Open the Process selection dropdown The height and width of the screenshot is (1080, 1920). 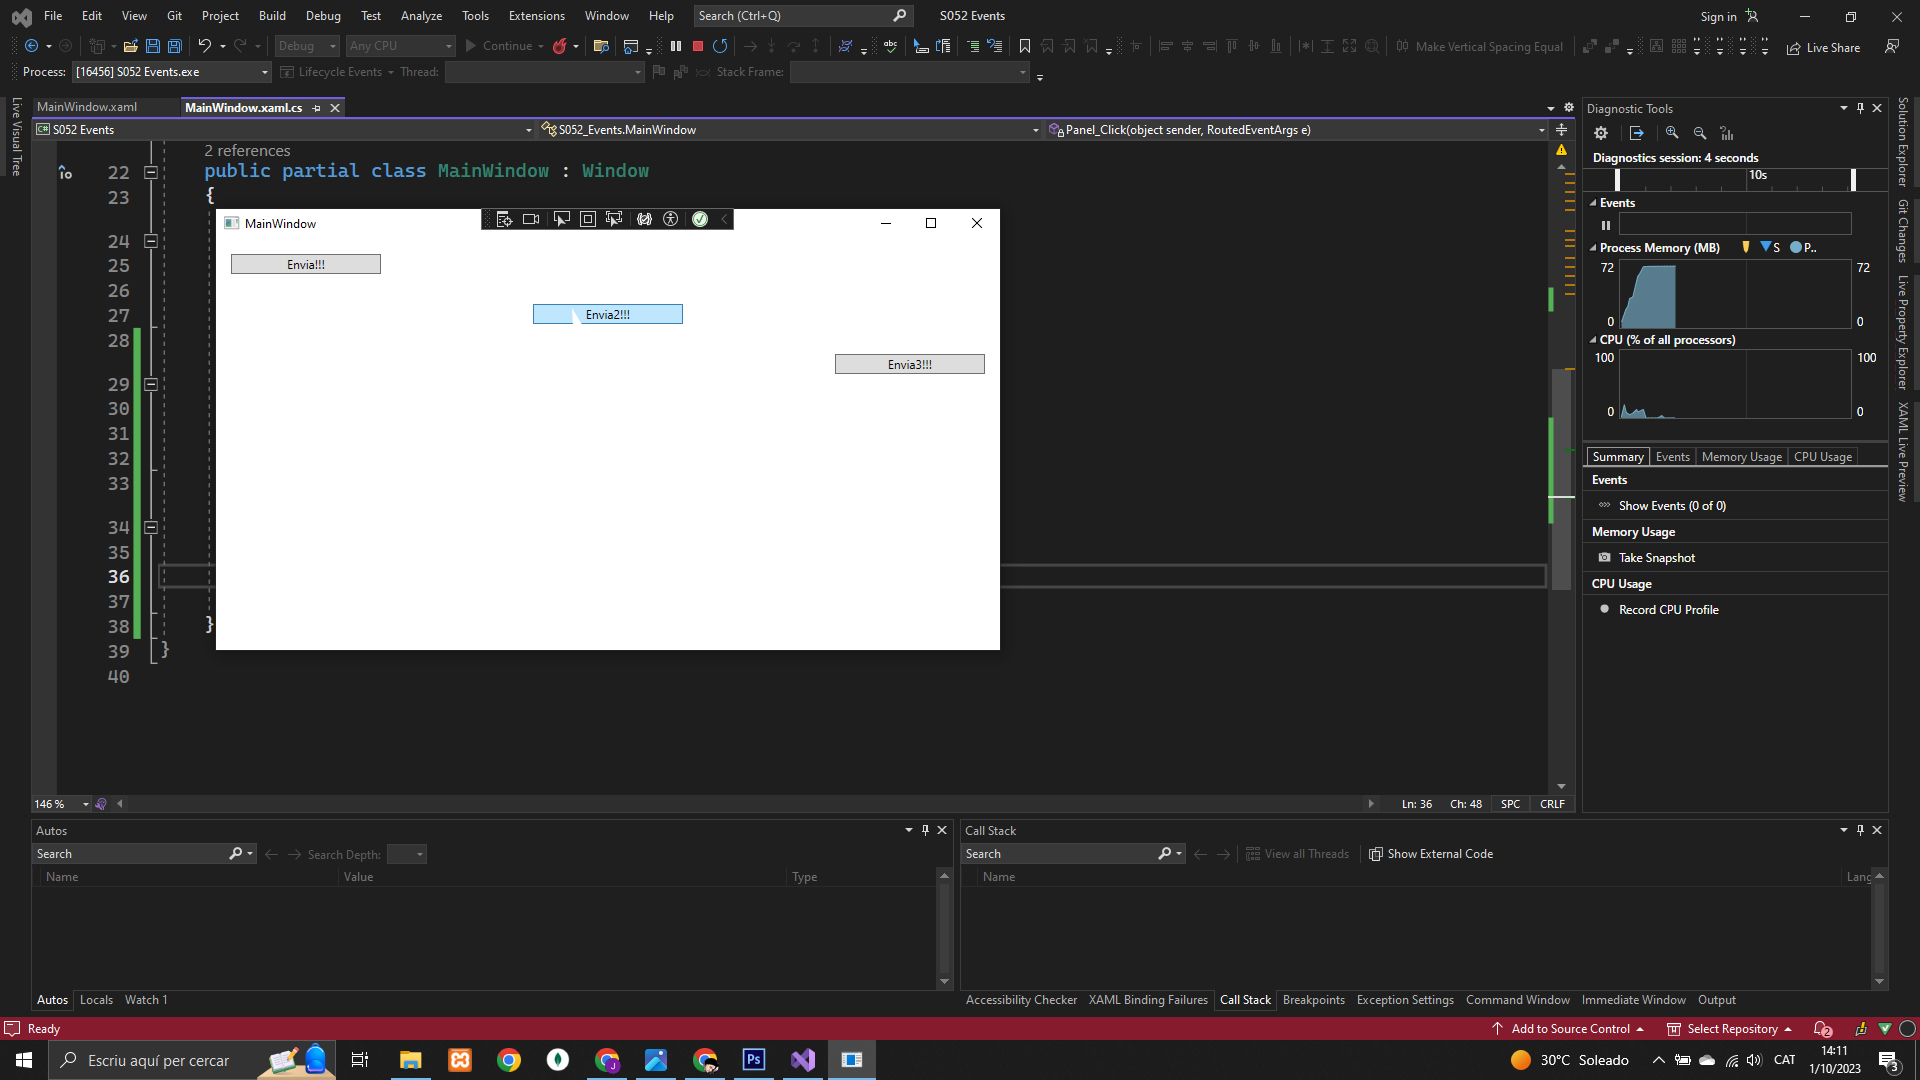265,72
